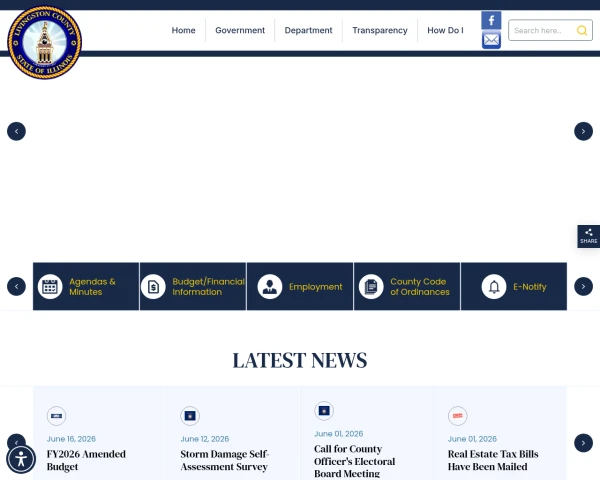This screenshot has width=600, height=480.
Task: Click the LATEST NEWS heading
Action: pos(300,360)
